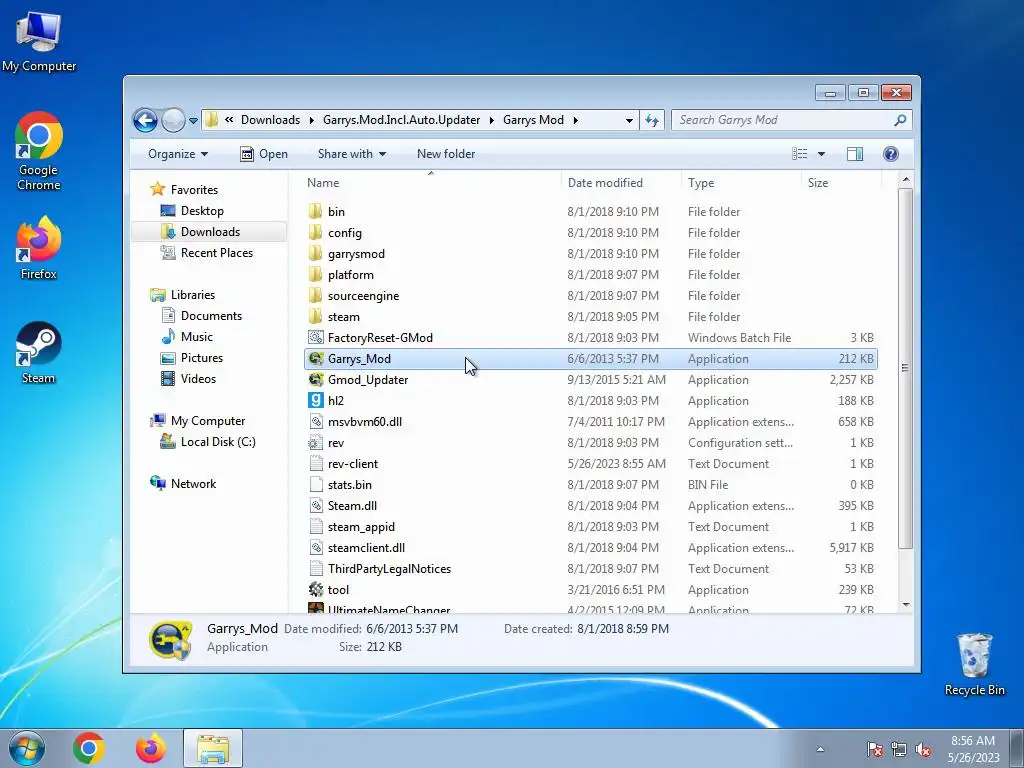
Task: Open Explorer help icon
Action: pos(890,154)
